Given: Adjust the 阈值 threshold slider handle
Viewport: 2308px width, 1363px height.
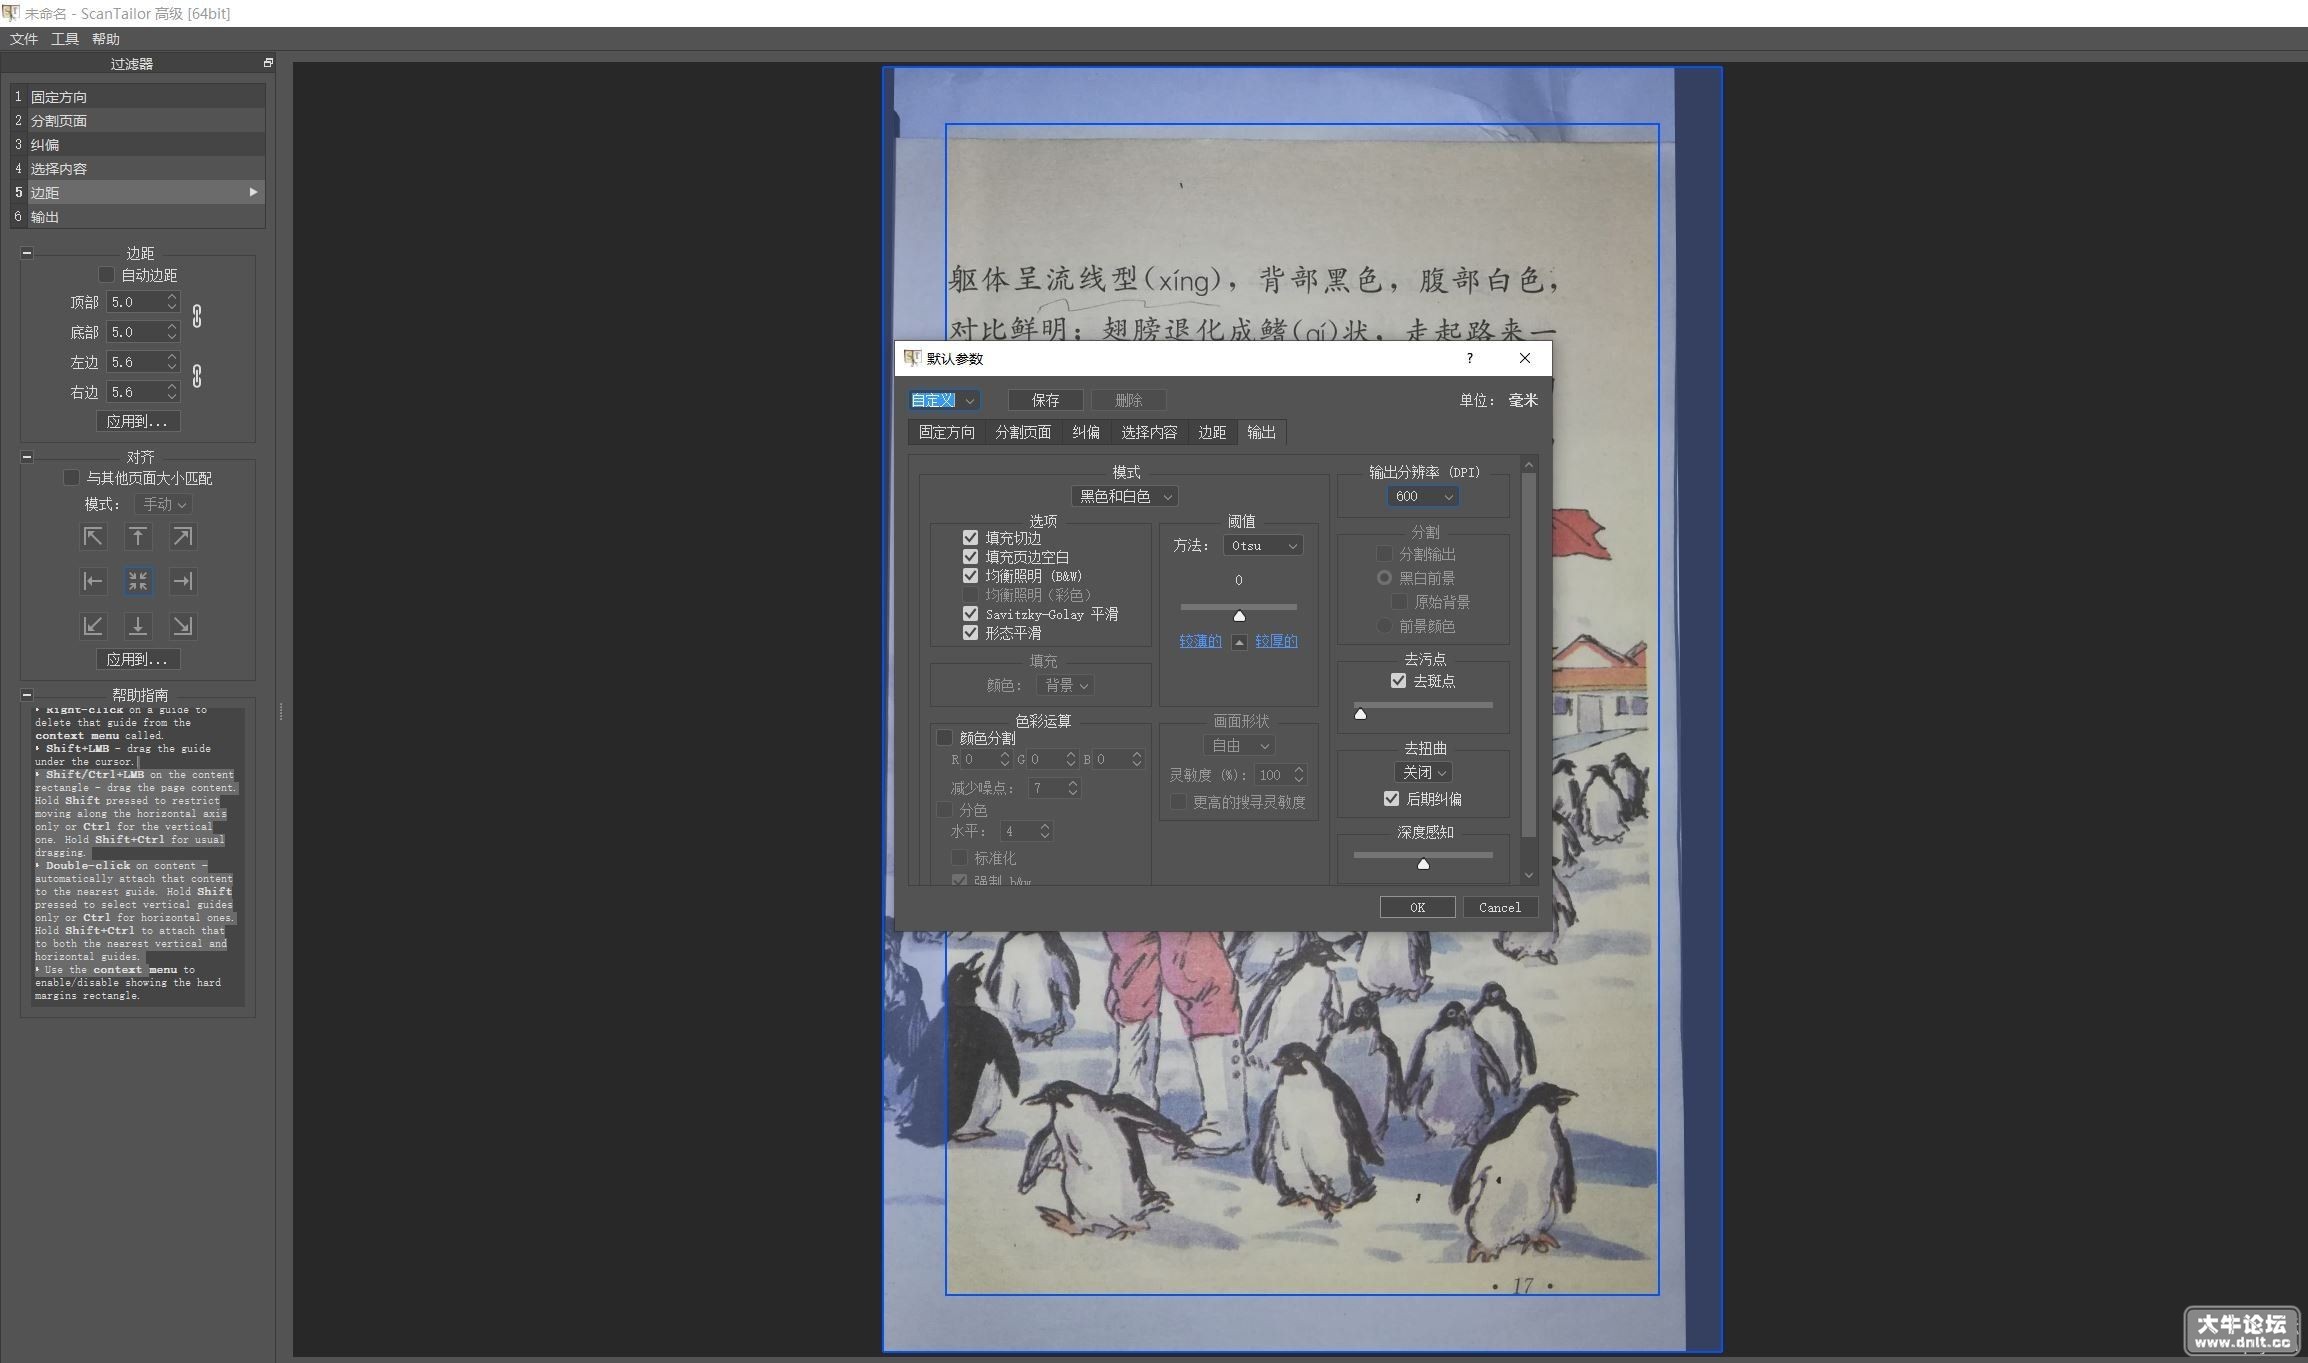Looking at the screenshot, I should click(1239, 615).
